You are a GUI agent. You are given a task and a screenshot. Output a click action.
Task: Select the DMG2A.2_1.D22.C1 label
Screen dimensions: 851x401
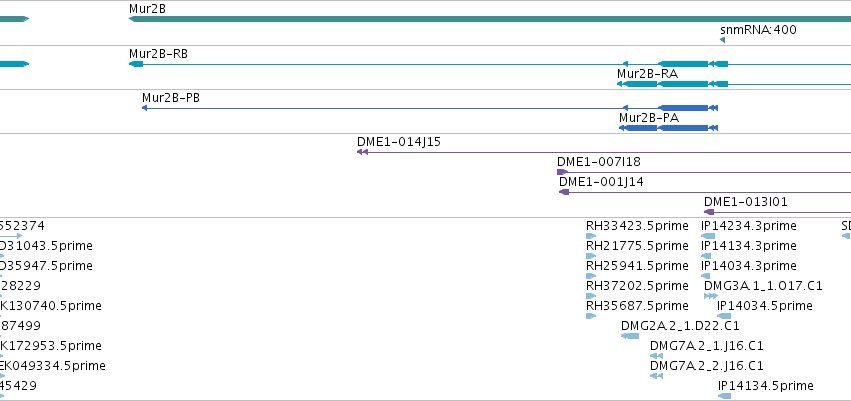[x=680, y=326]
